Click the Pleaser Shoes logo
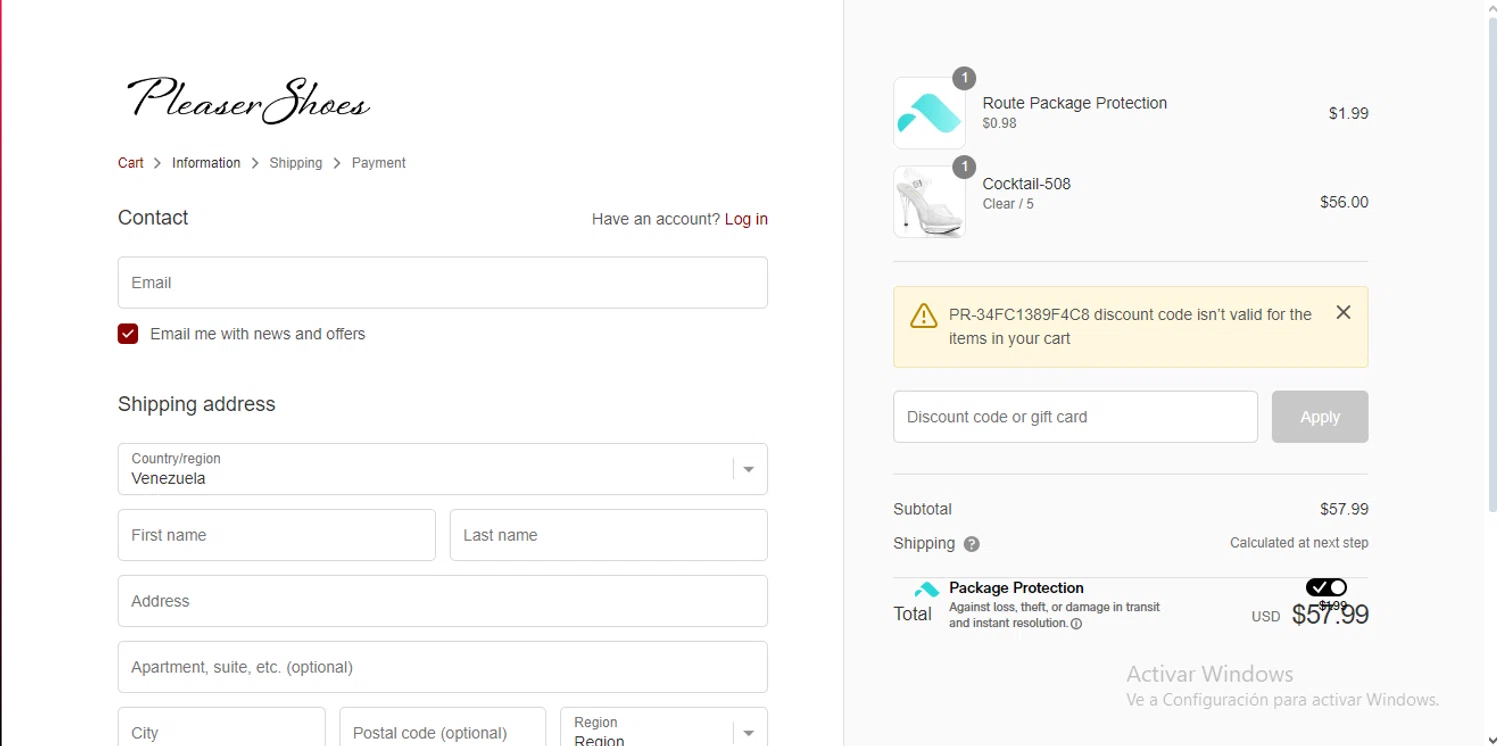Image resolution: width=1500 pixels, height=746 pixels. click(248, 100)
